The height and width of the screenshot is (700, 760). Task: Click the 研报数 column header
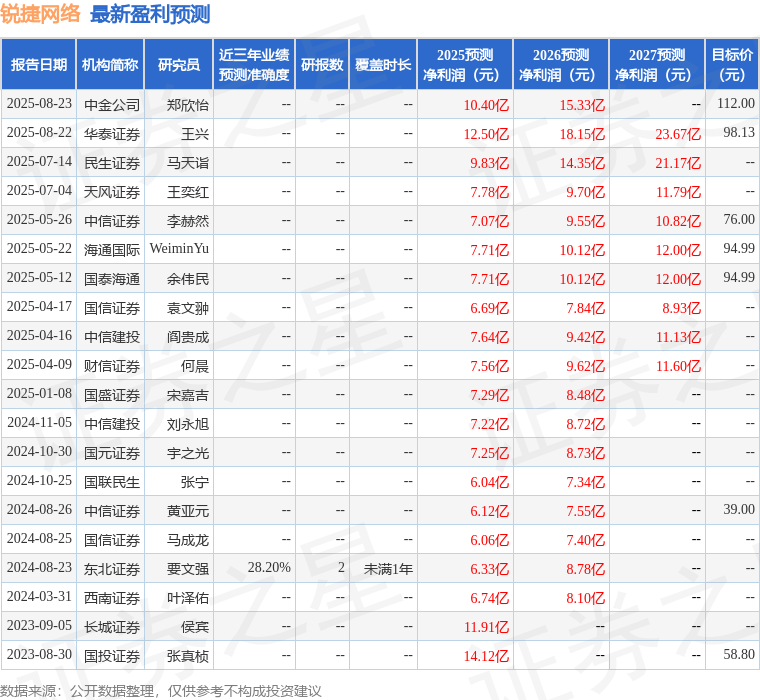(x=322, y=64)
